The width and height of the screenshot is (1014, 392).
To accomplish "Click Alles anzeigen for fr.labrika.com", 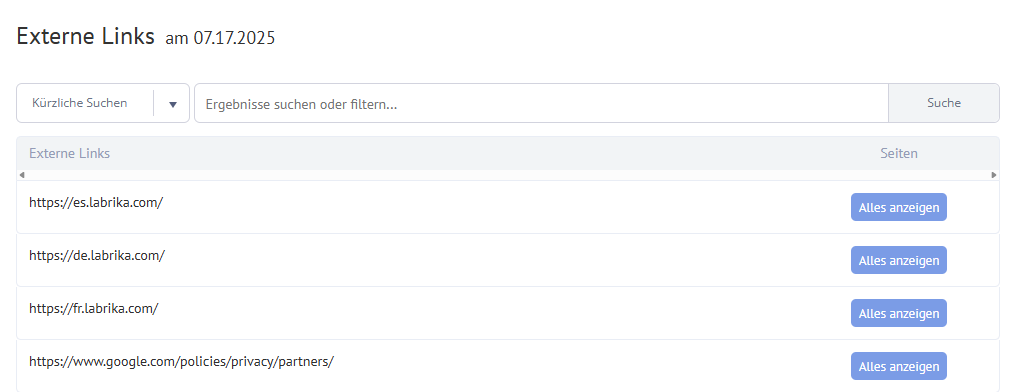I will [899, 313].
